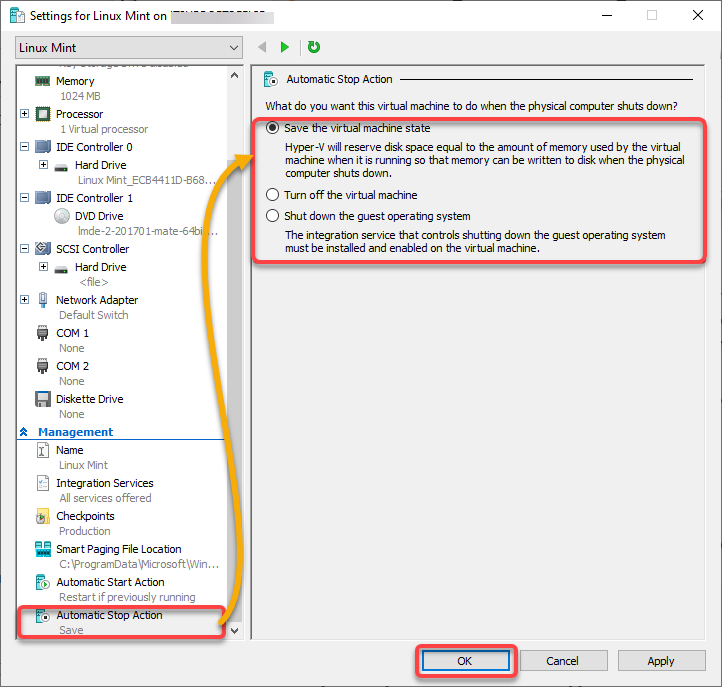
Task: Click the IDE Controller 0 icon
Action: click(x=43, y=147)
